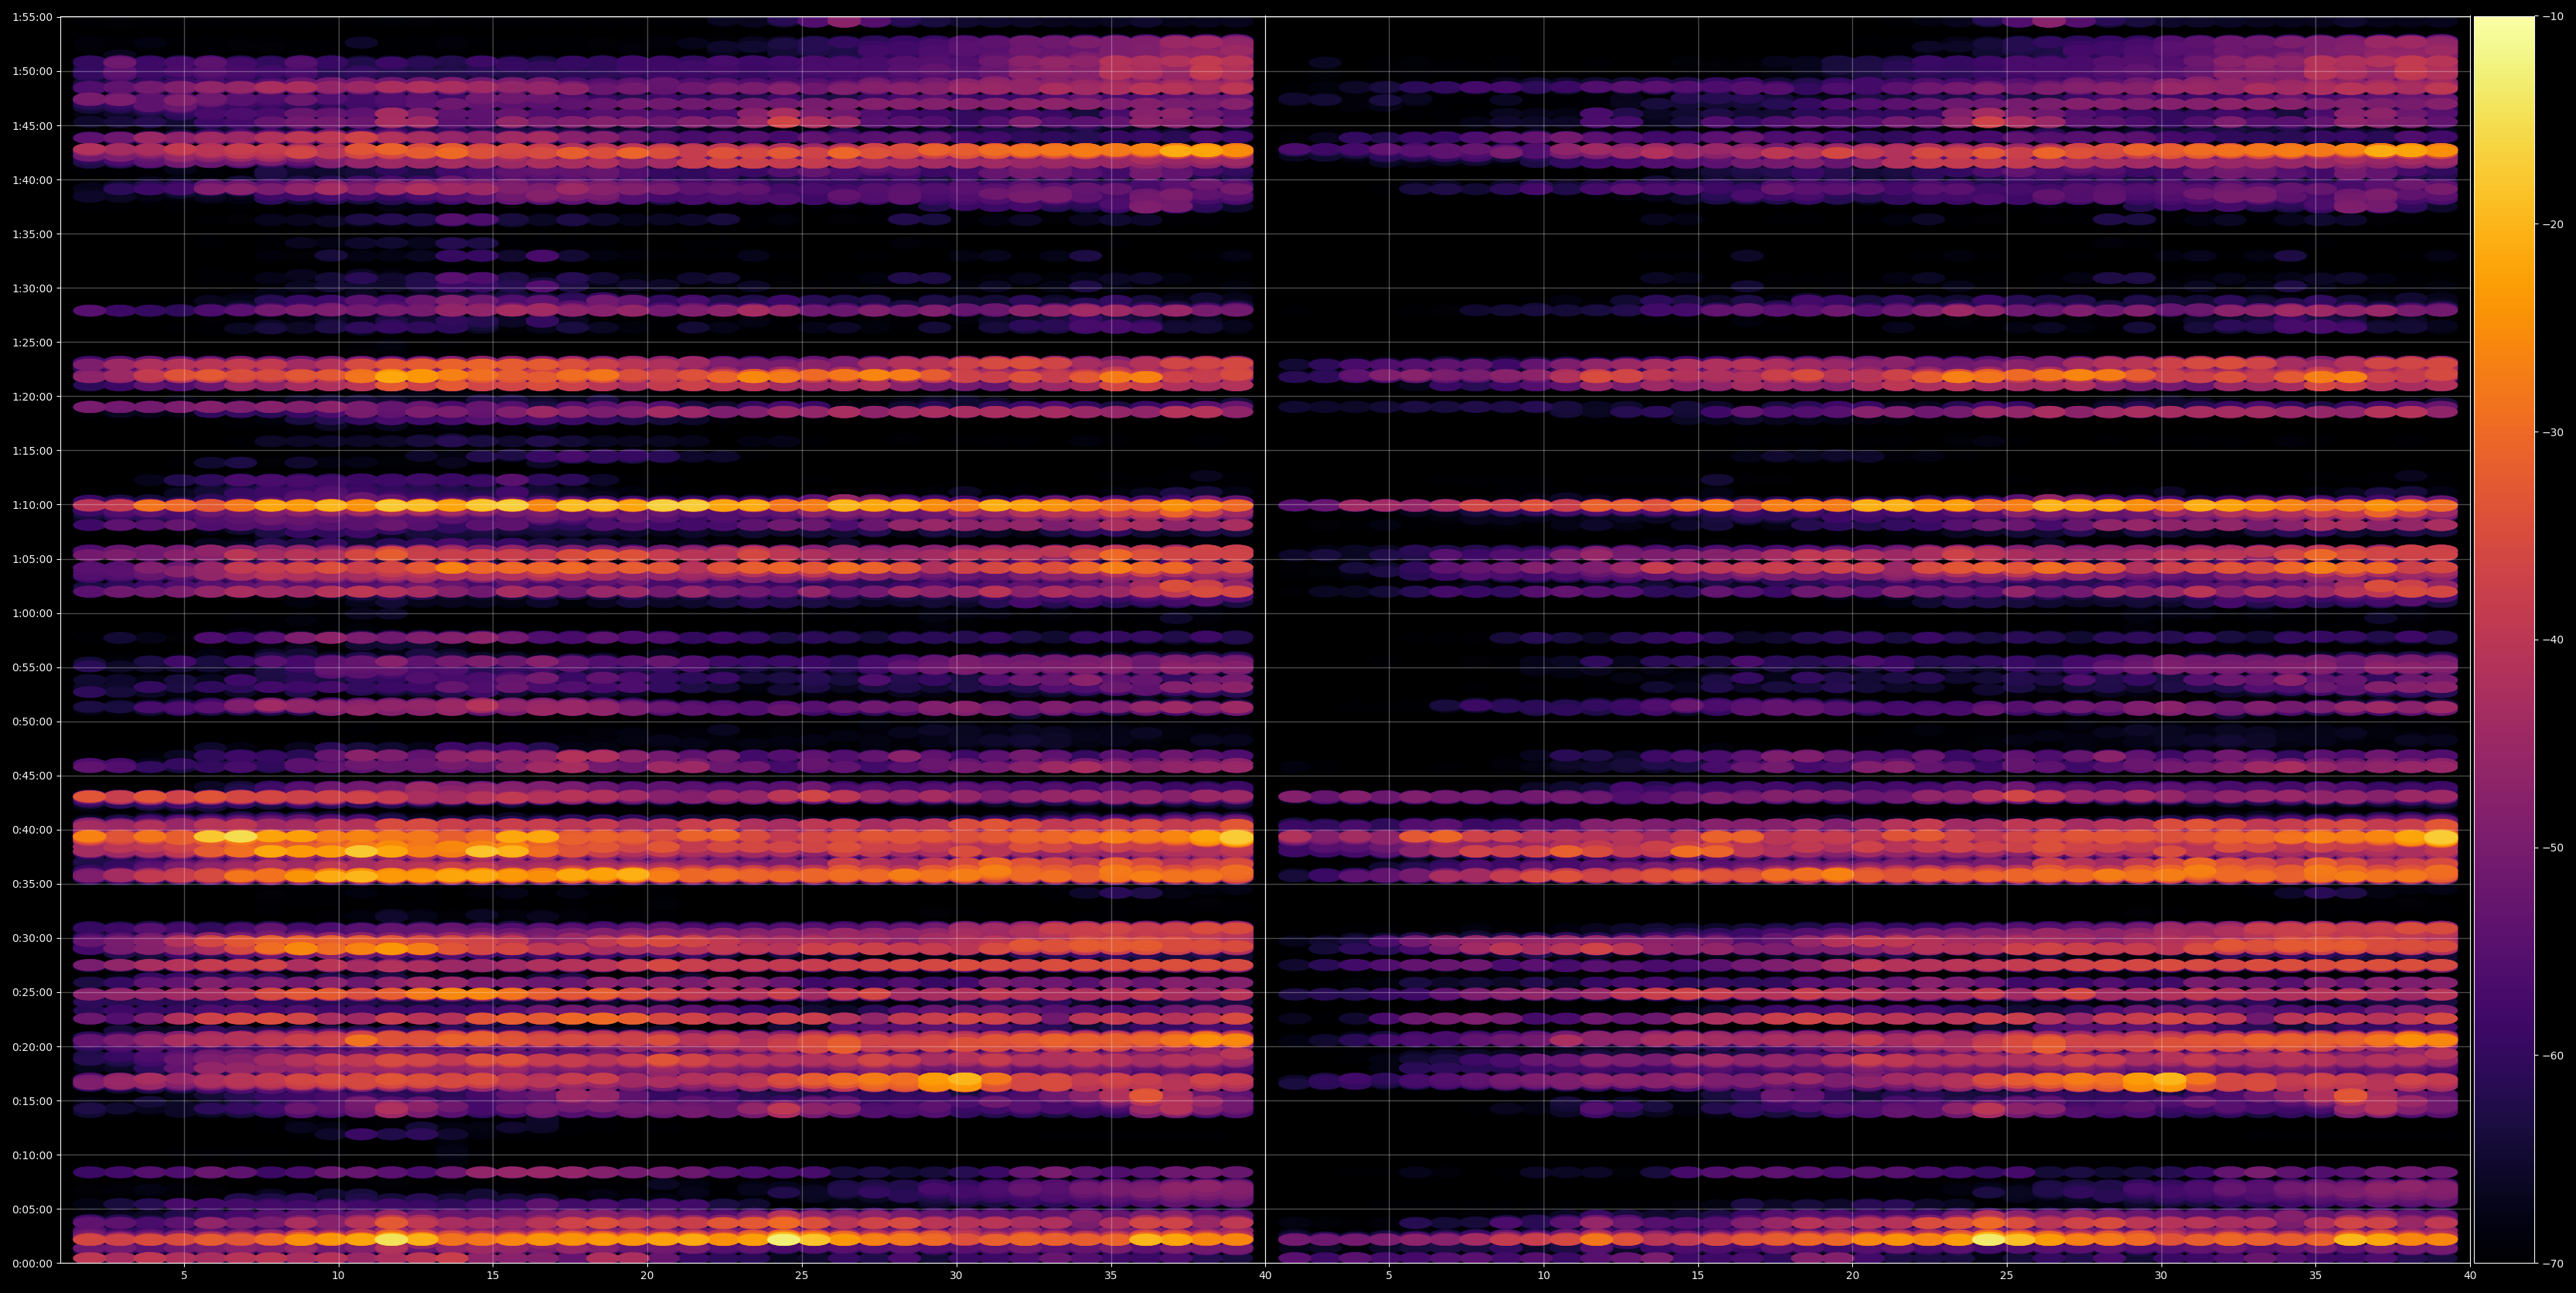This screenshot has height=1293, width=2576.
Task: Click the 0:10:00 y-axis label
Action: 32,1155
